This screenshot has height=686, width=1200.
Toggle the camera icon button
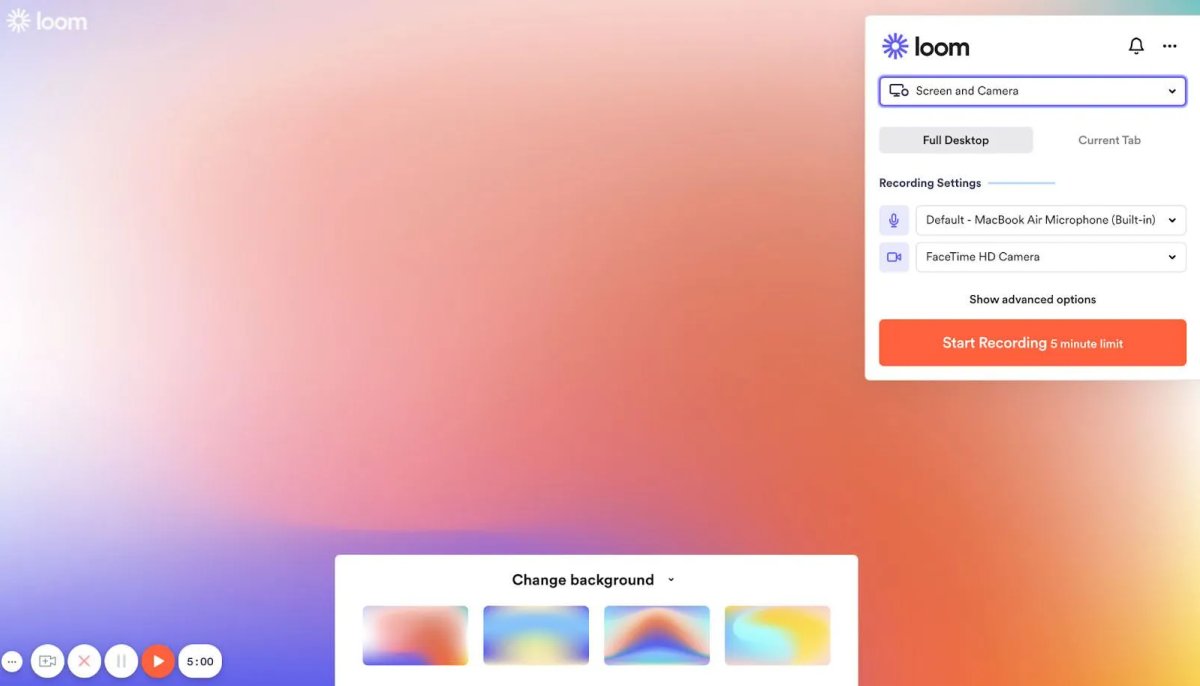894,257
